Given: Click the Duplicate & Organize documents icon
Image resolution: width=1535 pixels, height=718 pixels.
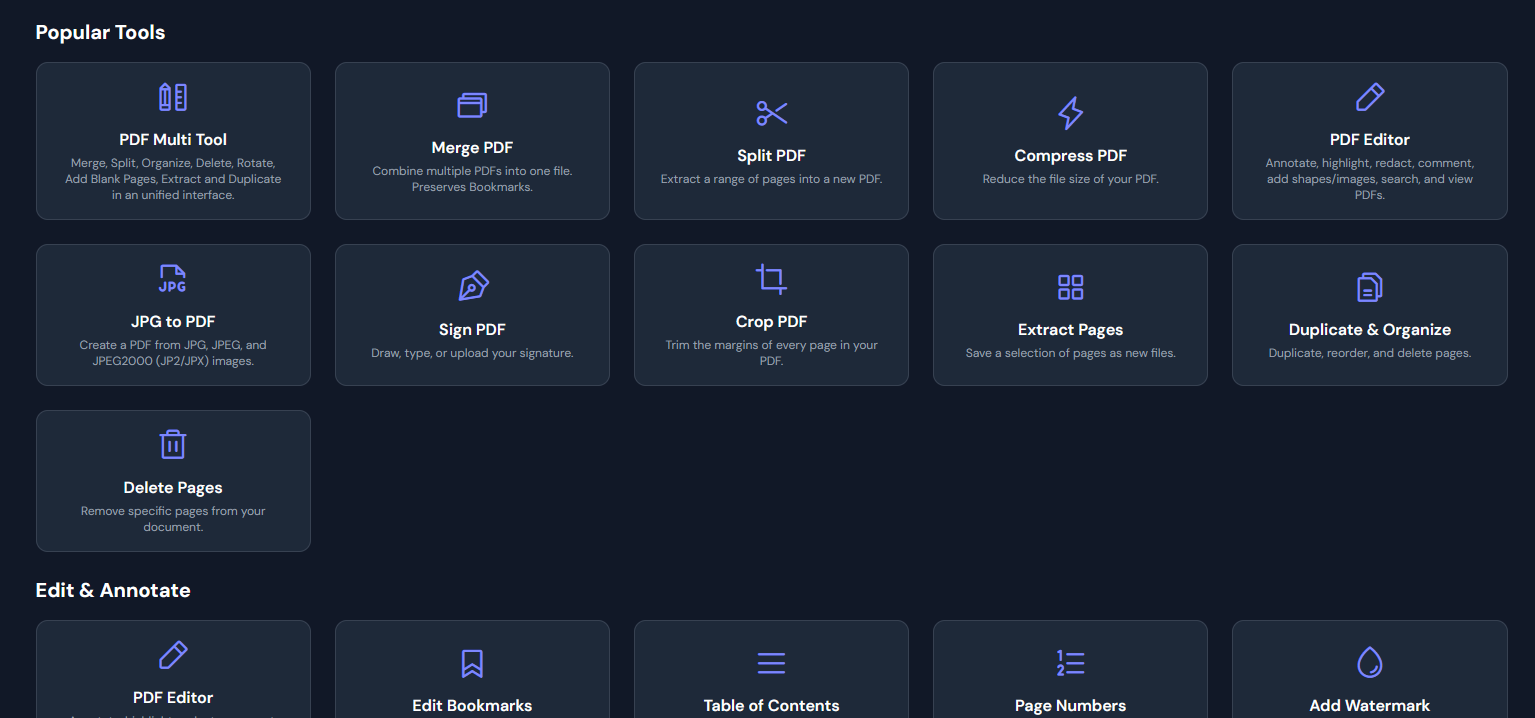Looking at the screenshot, I should [1369, 287].
